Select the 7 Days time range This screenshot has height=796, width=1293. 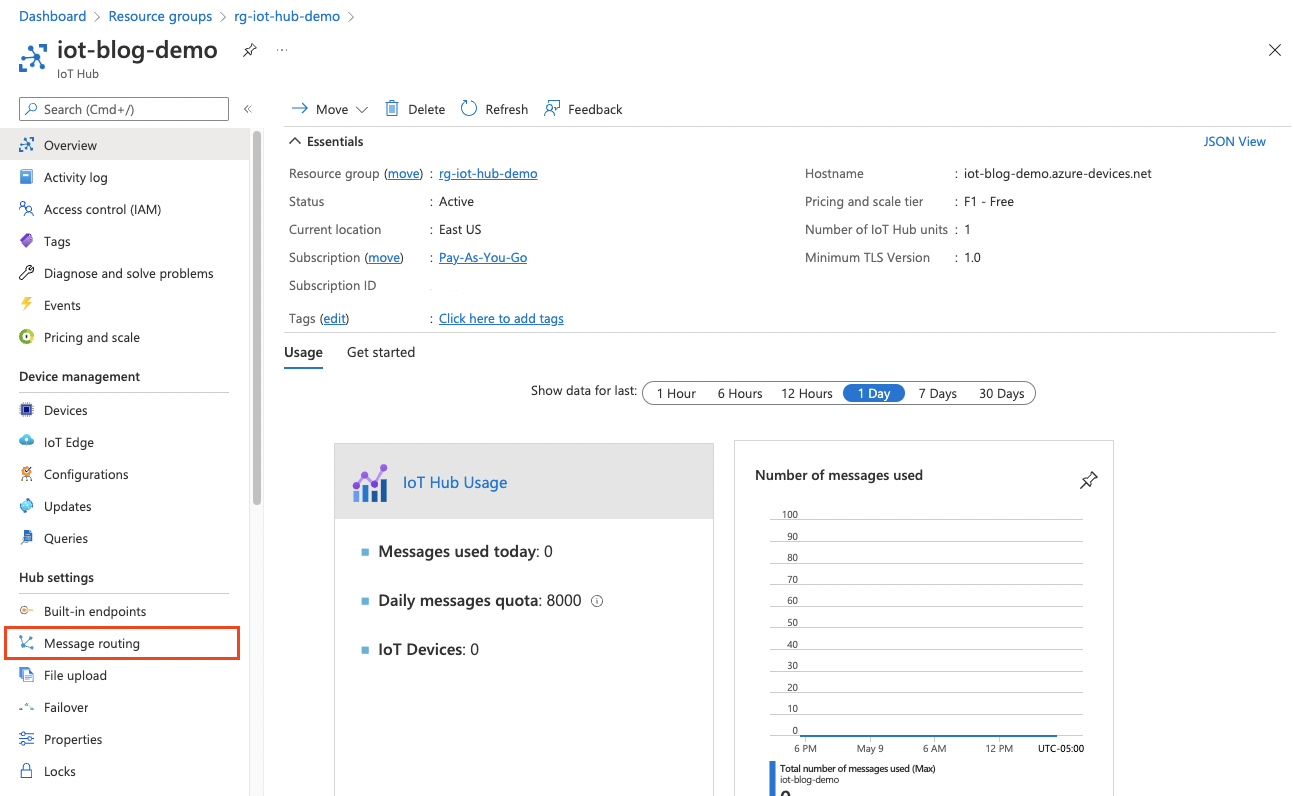click(937, 393)
